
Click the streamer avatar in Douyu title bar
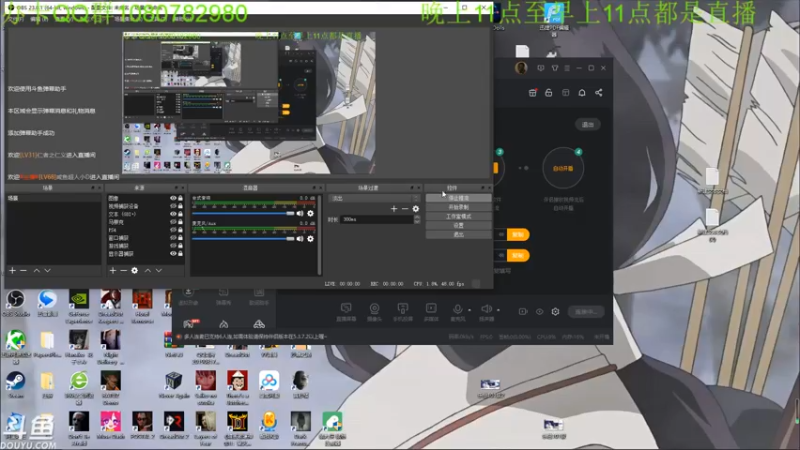pos(521,68)
